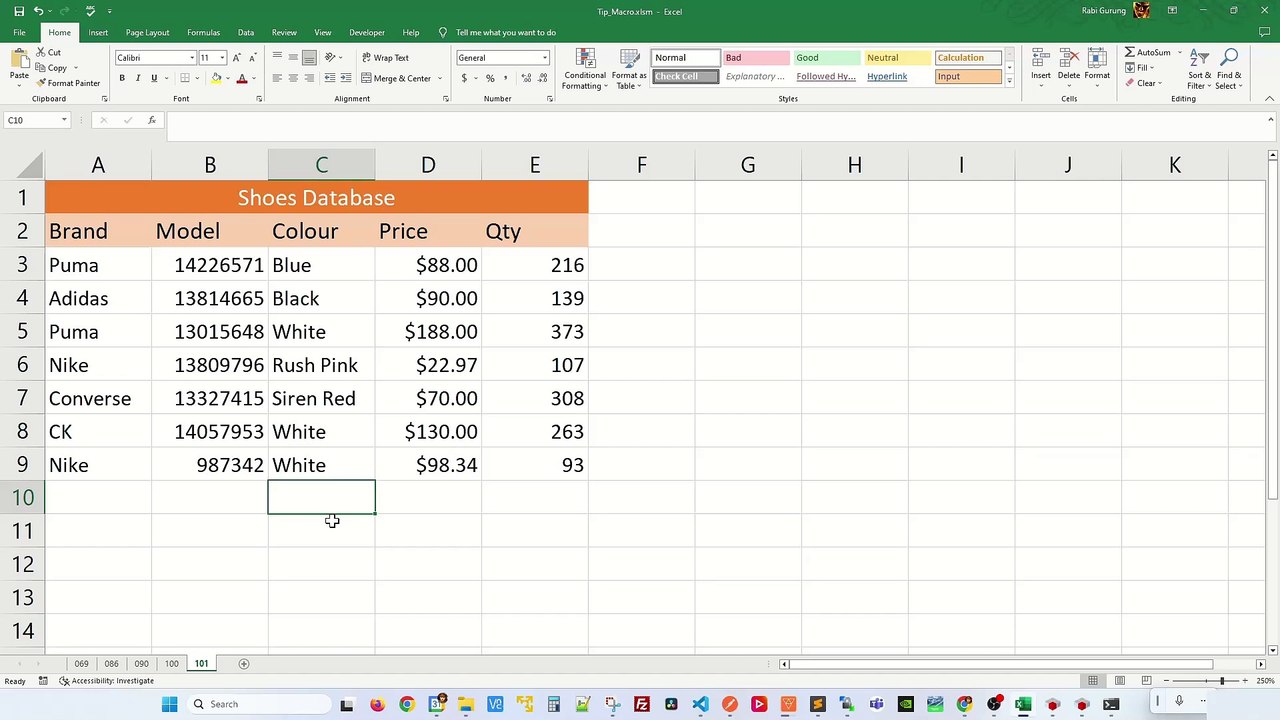Click the AutoSum sigma icon
The image size is (1280, 720).
[x=1130, y=52]
